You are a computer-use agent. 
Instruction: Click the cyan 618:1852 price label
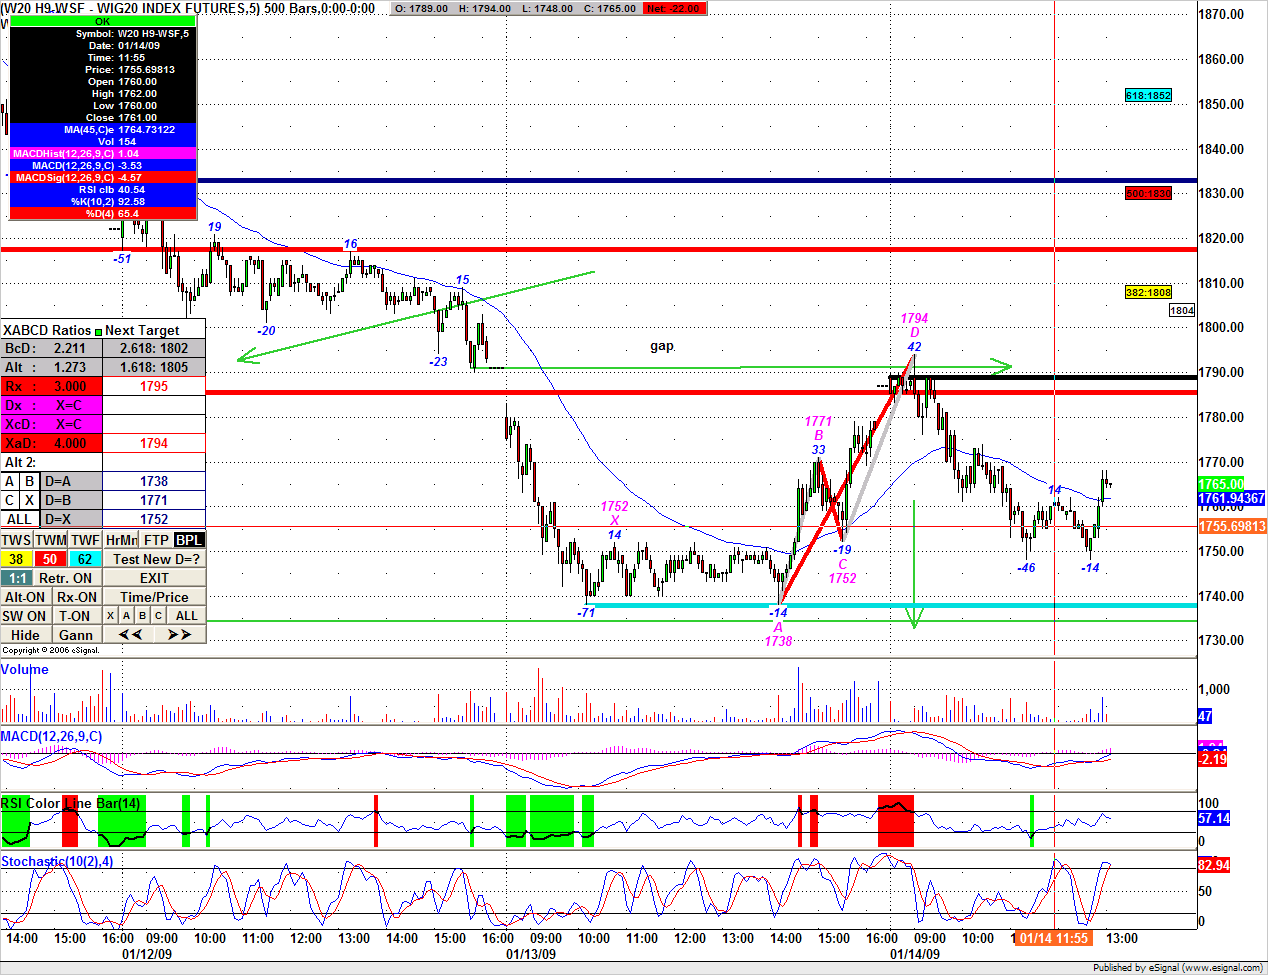1148,96
